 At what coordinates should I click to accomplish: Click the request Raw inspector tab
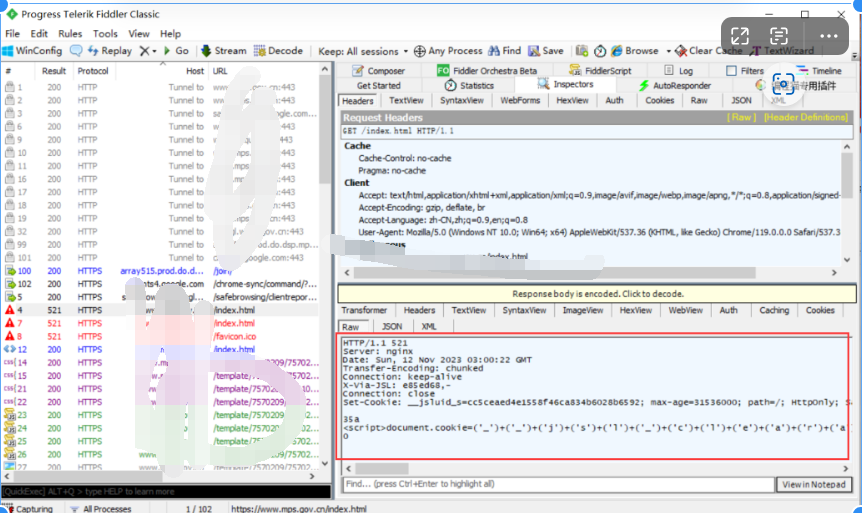[699, 101]
